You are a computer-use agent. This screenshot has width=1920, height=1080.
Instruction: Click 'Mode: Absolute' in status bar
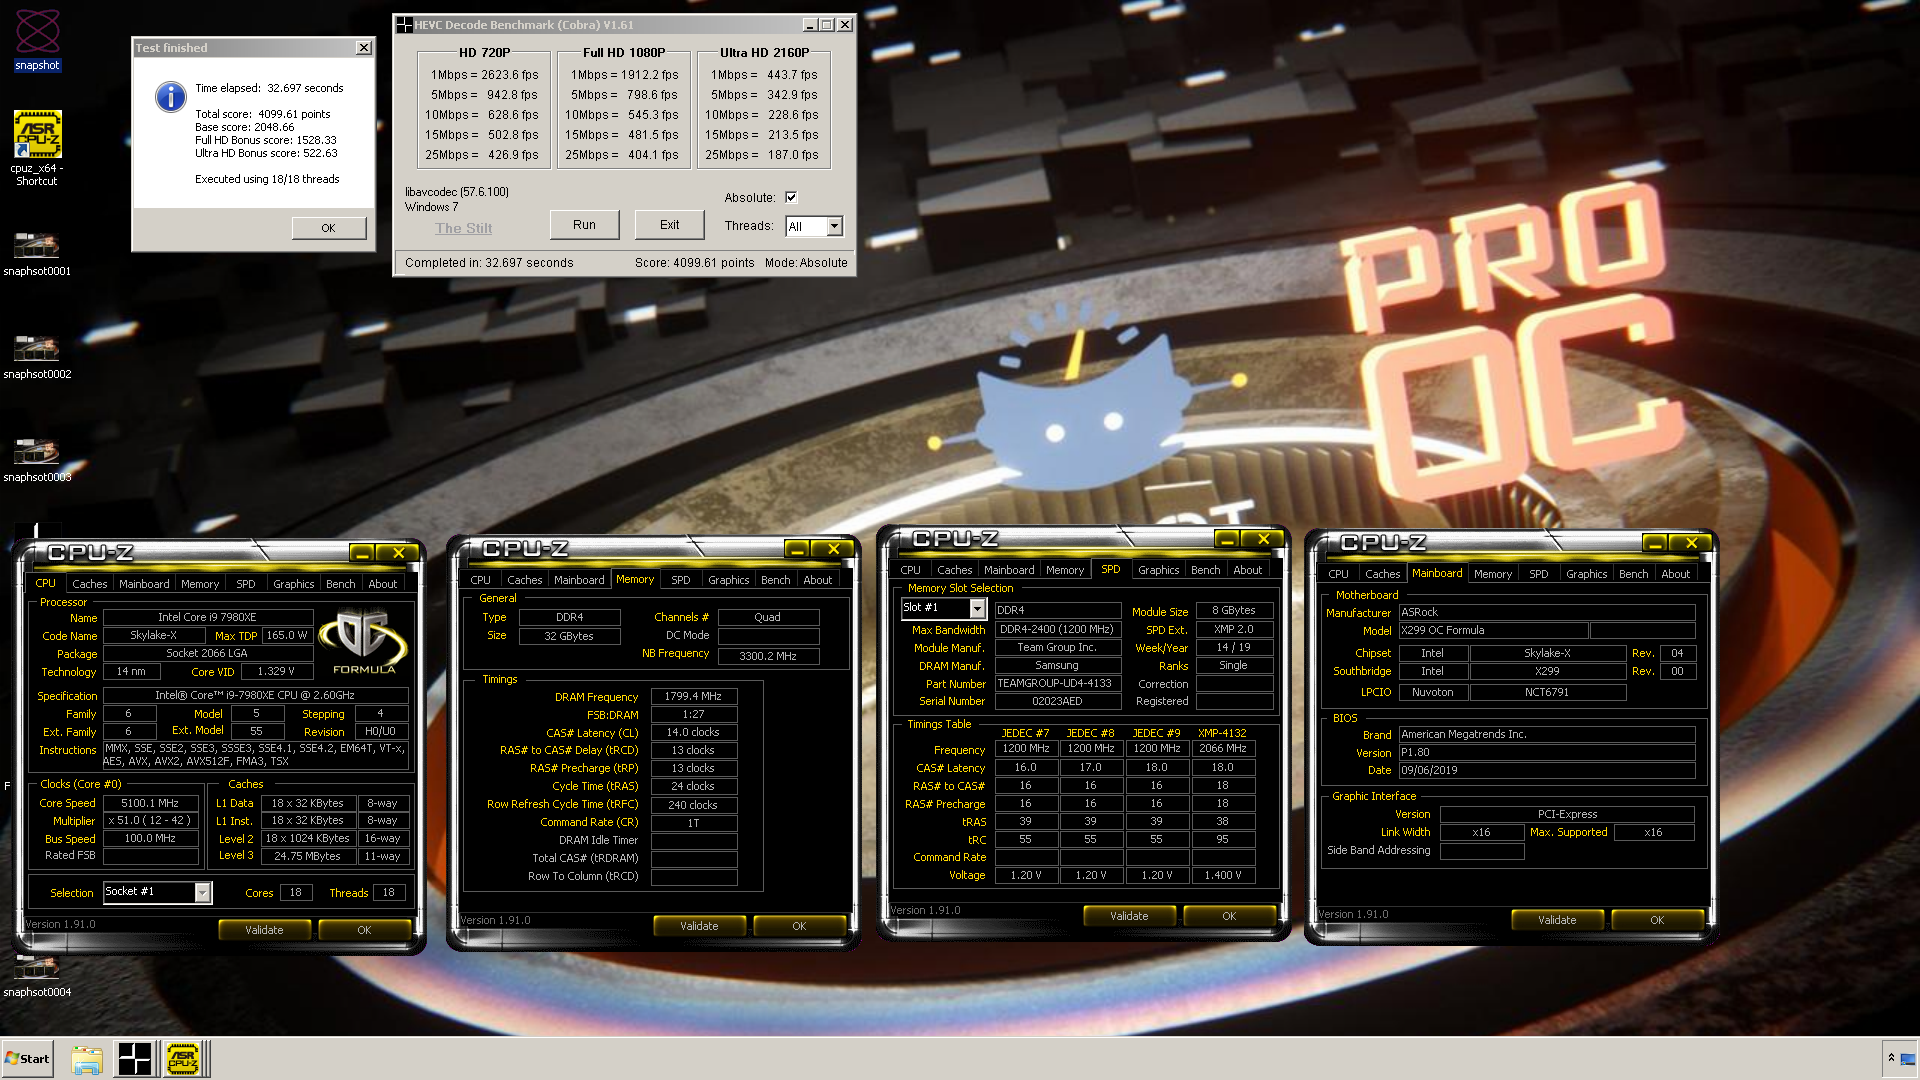click(806, 263)
